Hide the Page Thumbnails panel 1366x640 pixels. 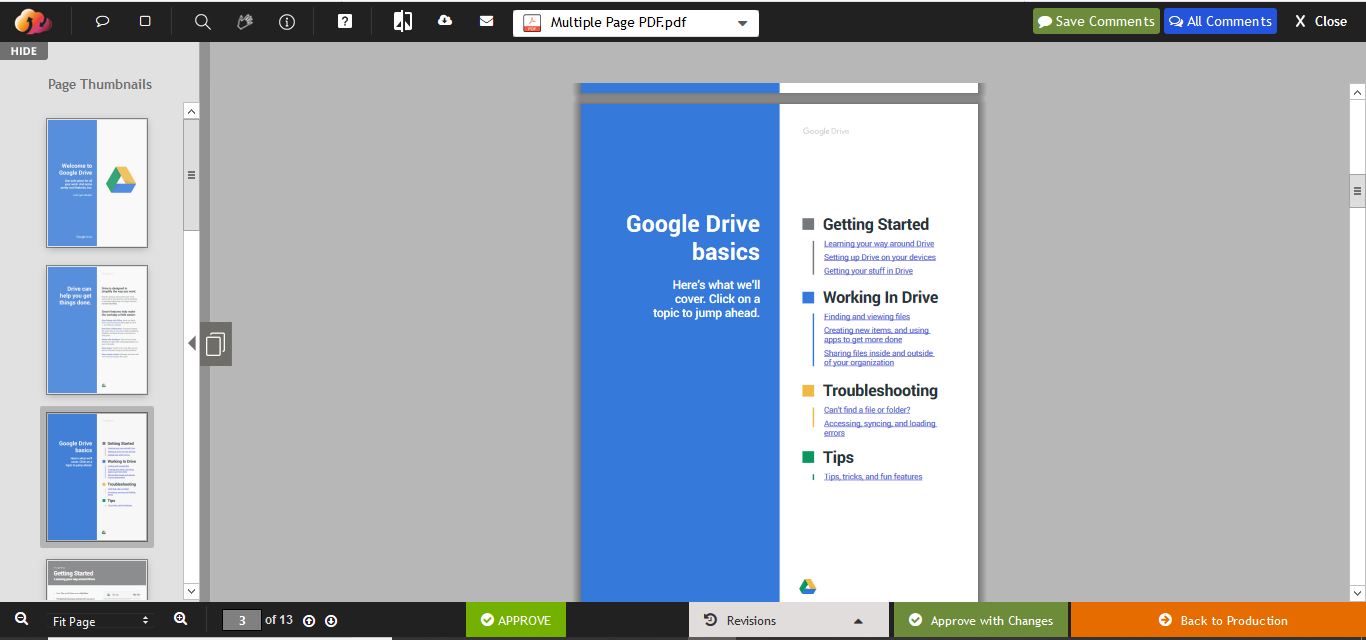coord(24,51)
